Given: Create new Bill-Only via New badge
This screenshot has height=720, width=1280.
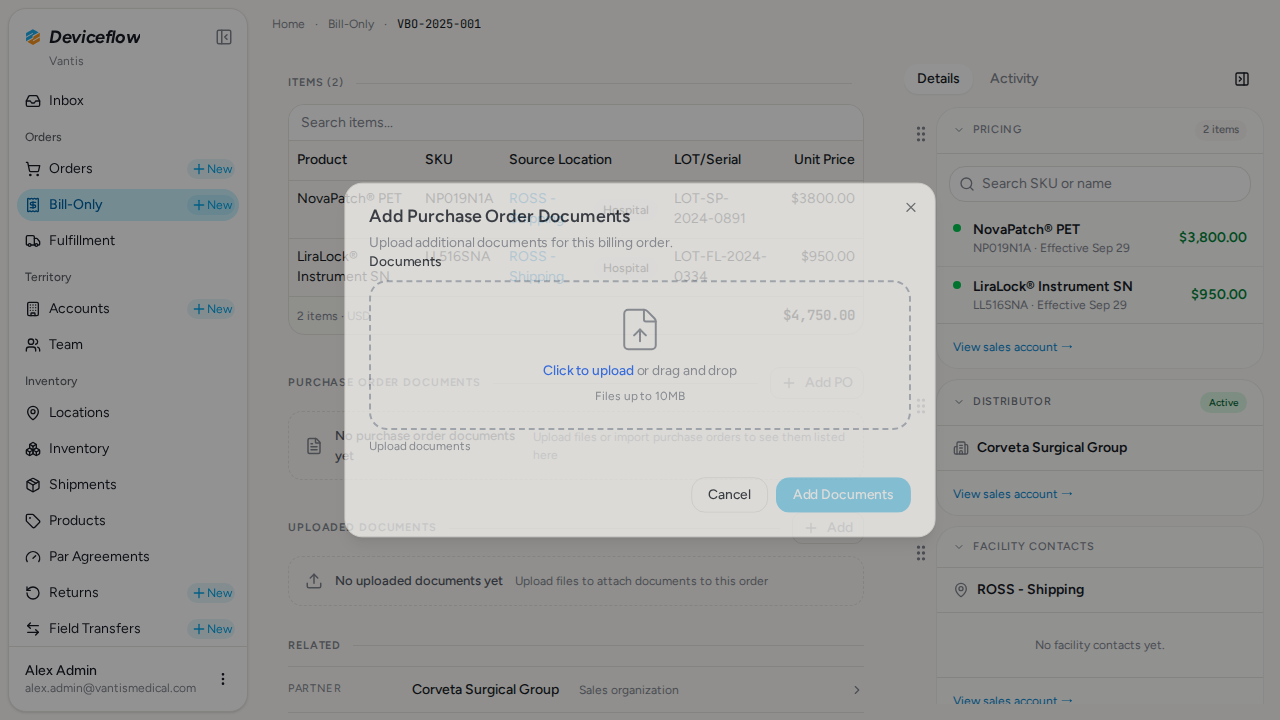Looking at the screenshot, I should 212,205.
